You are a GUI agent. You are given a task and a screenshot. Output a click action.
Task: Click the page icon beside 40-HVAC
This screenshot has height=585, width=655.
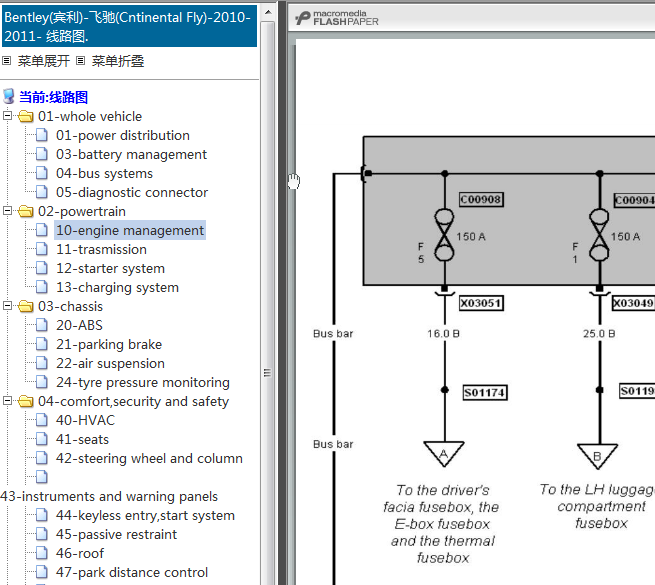pyautogui.click(x=41, y=420)
